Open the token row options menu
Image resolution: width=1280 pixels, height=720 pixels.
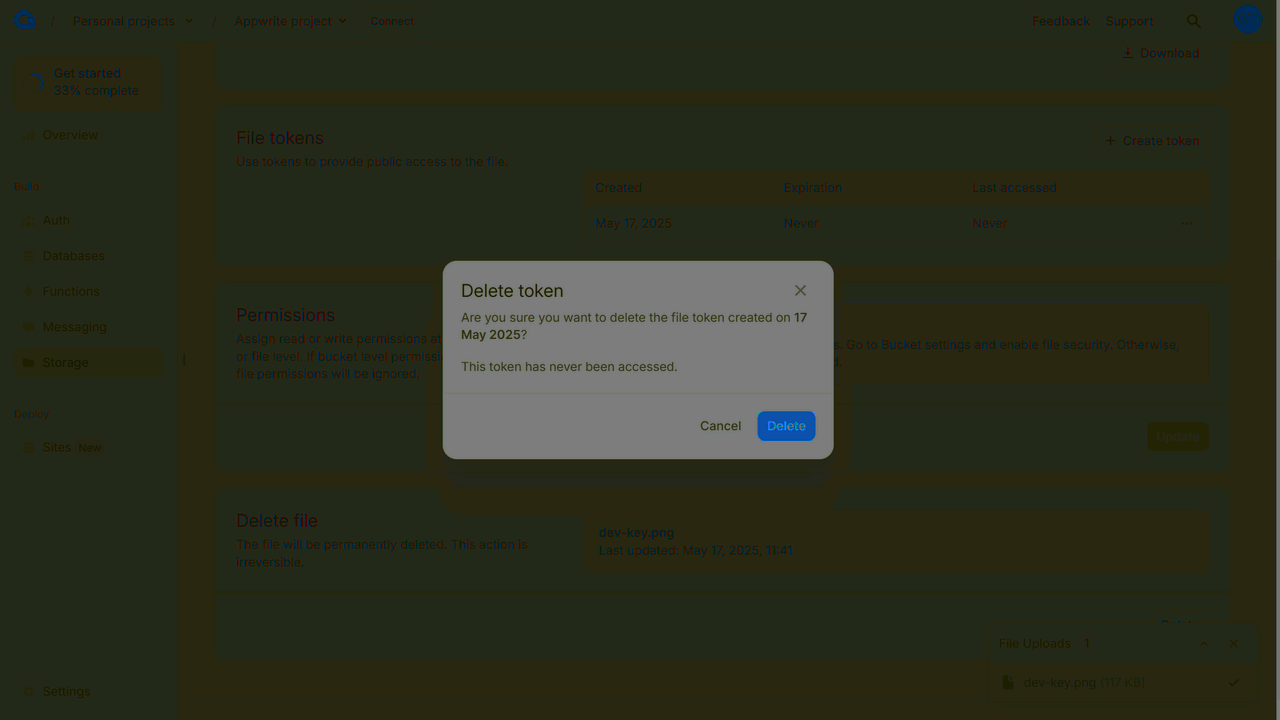pos(1187,223)
